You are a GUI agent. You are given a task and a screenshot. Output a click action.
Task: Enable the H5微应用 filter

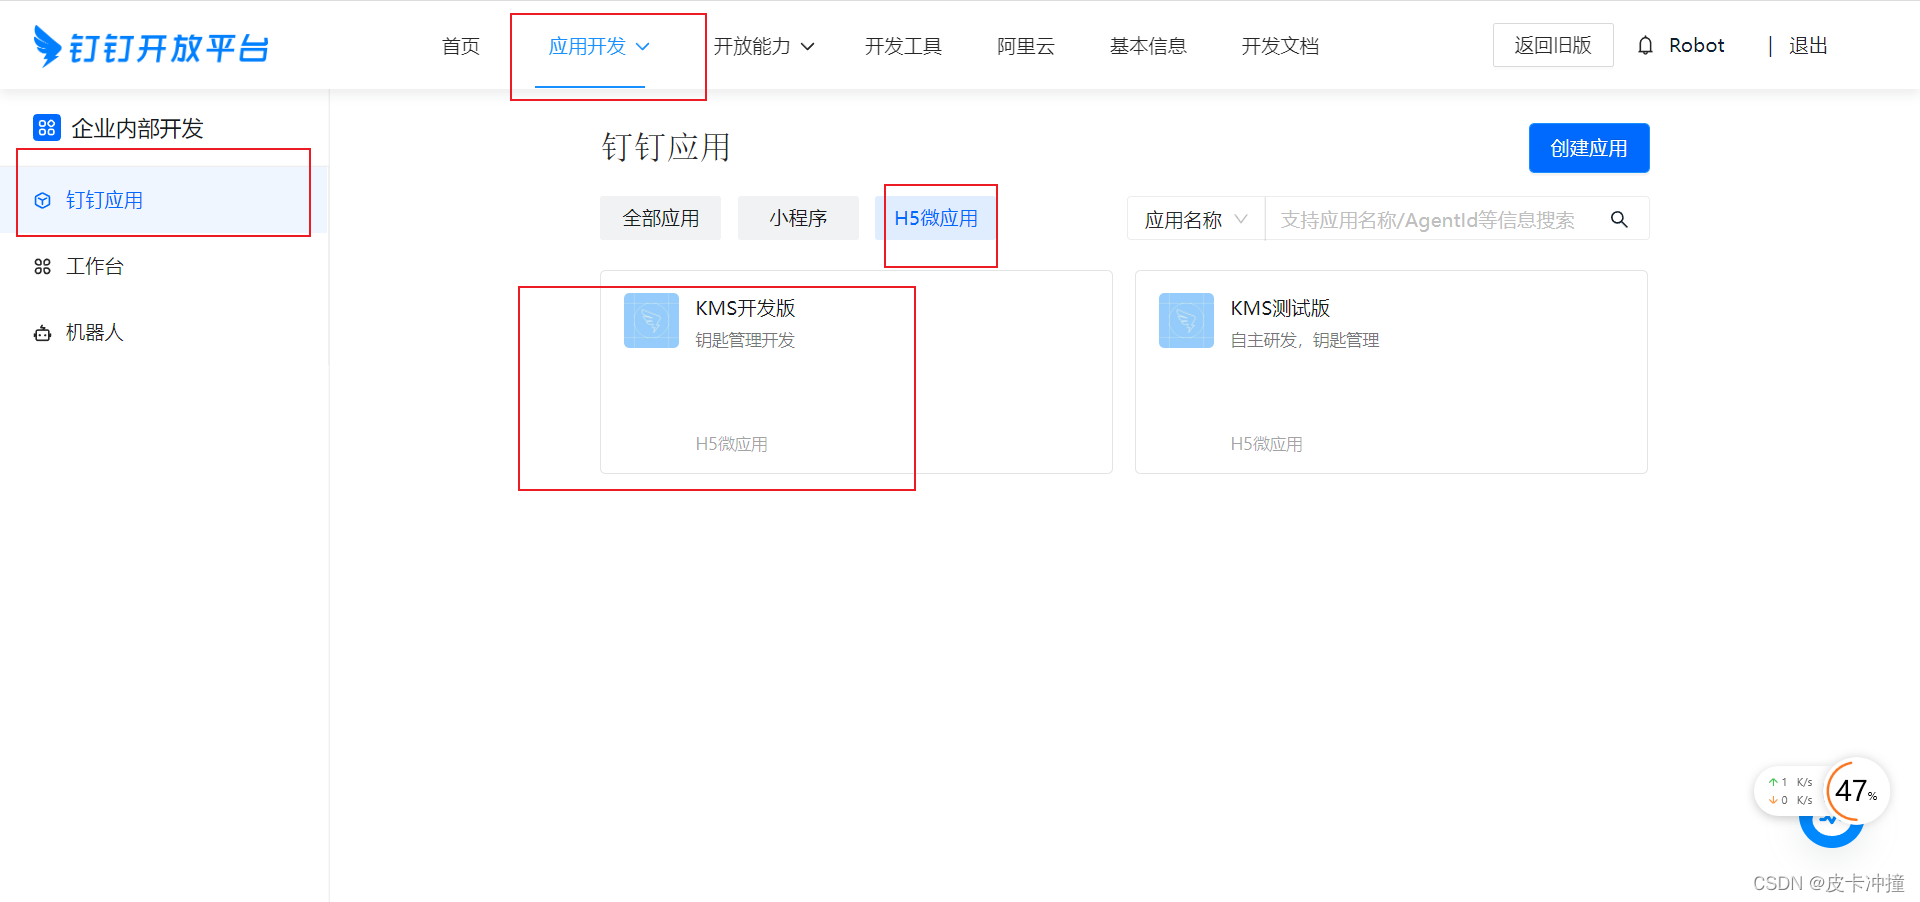[x=938, y=217]
